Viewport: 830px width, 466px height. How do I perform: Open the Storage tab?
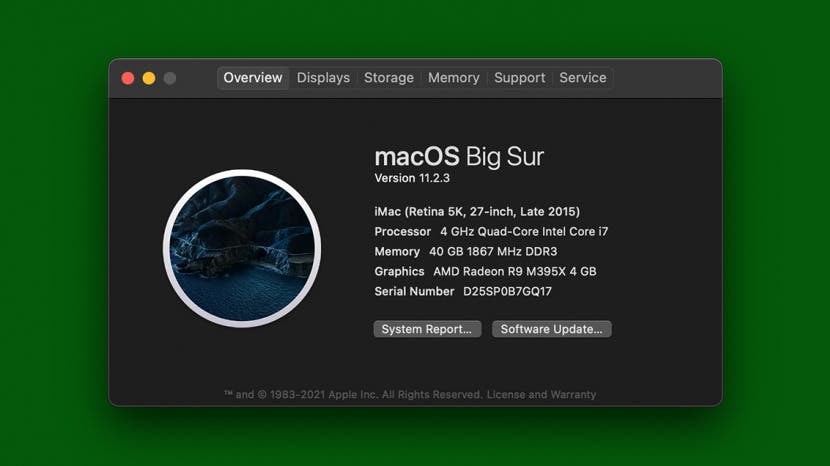(389, 78)
